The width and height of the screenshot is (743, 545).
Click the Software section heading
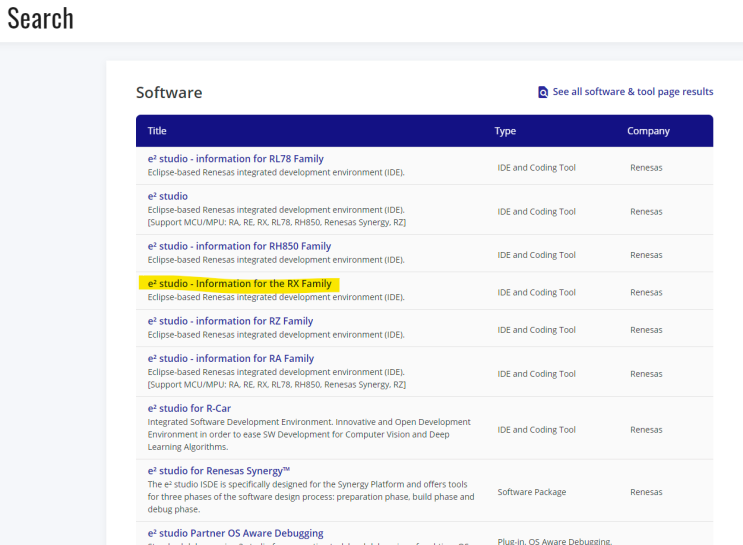(x=169, y=93)
